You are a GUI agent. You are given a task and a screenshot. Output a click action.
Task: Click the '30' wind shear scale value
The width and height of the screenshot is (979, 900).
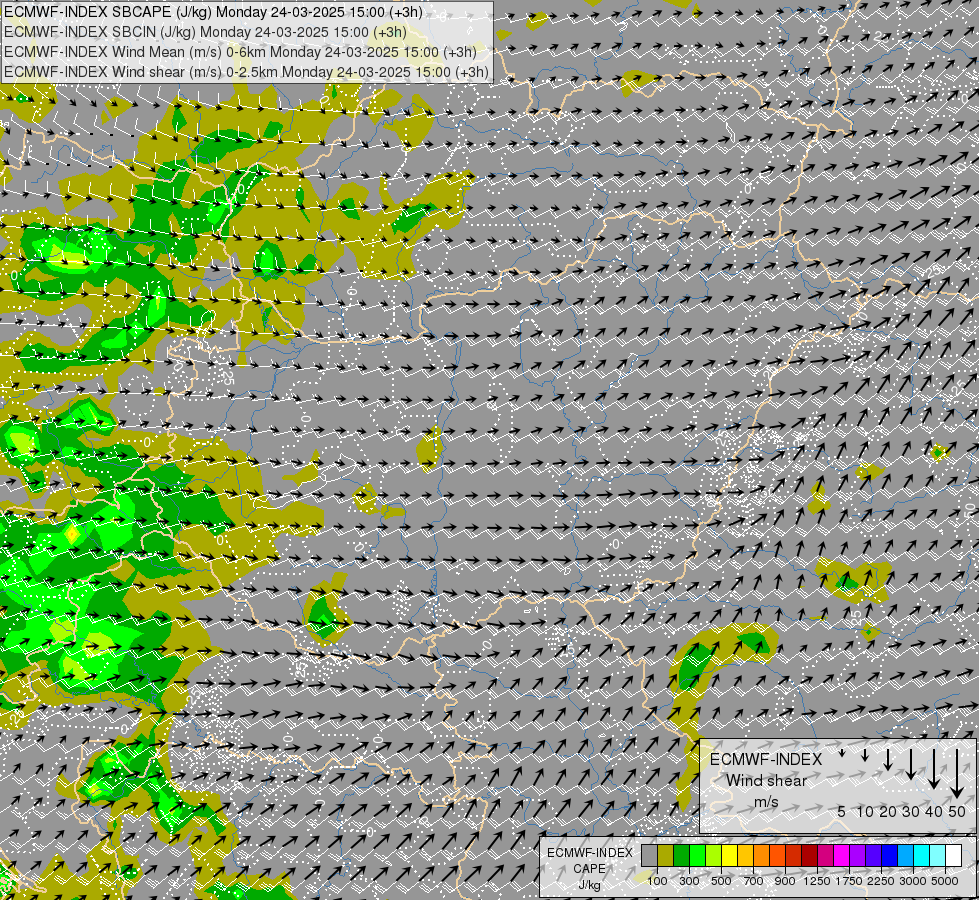(x=911, y=811)
